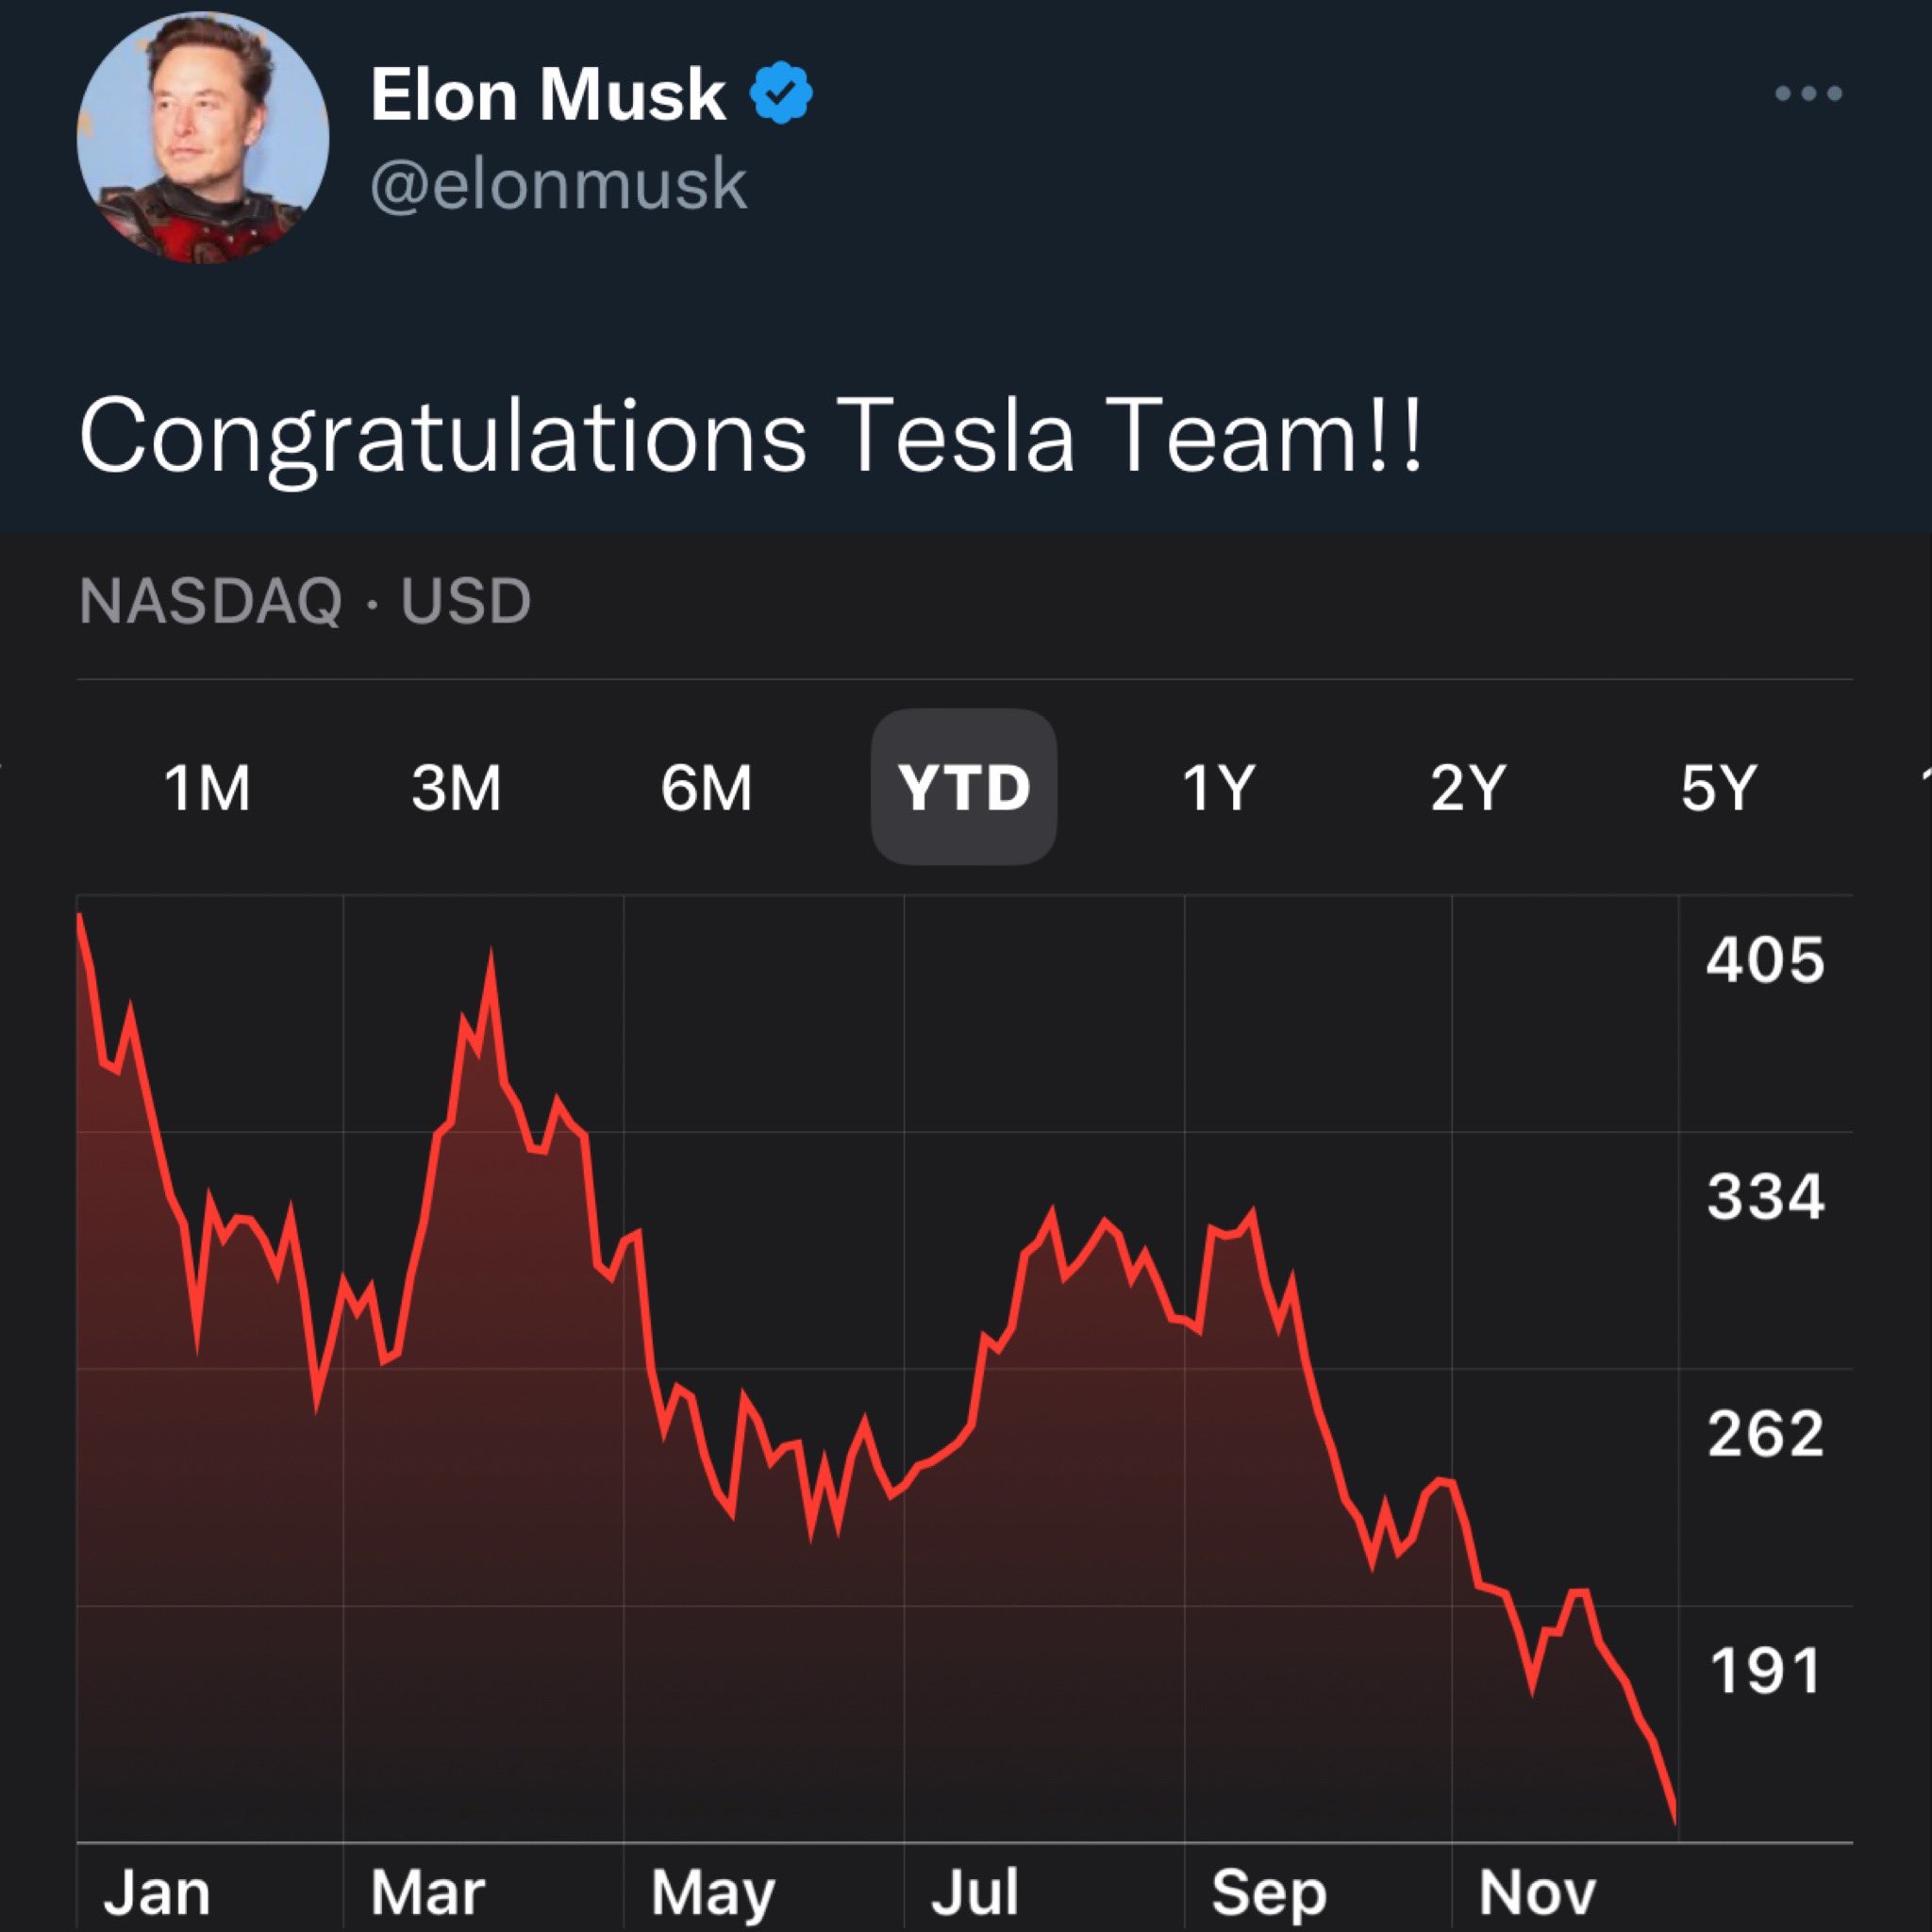1932x1932 pixels.
Task: Select the 5Y time range
Action: (1718, 788)
